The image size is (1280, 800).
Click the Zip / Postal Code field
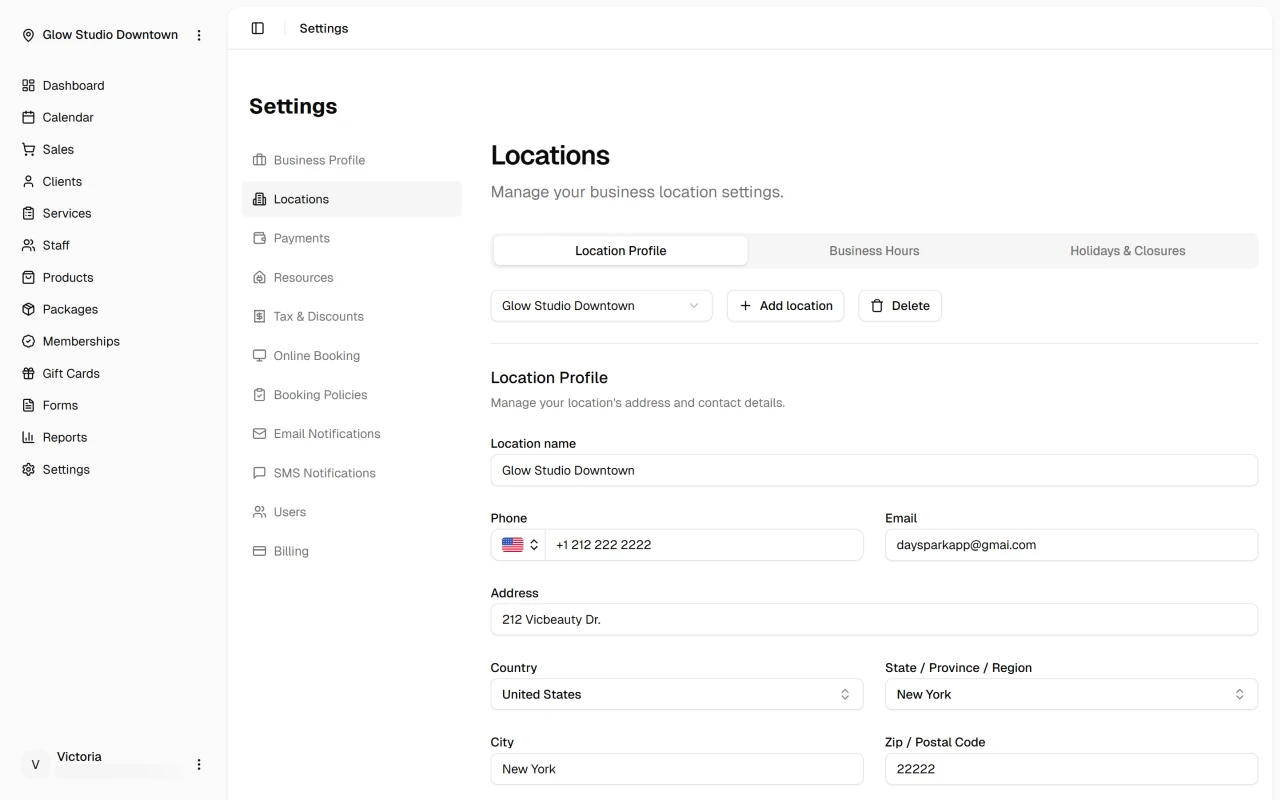[1071, 769]
